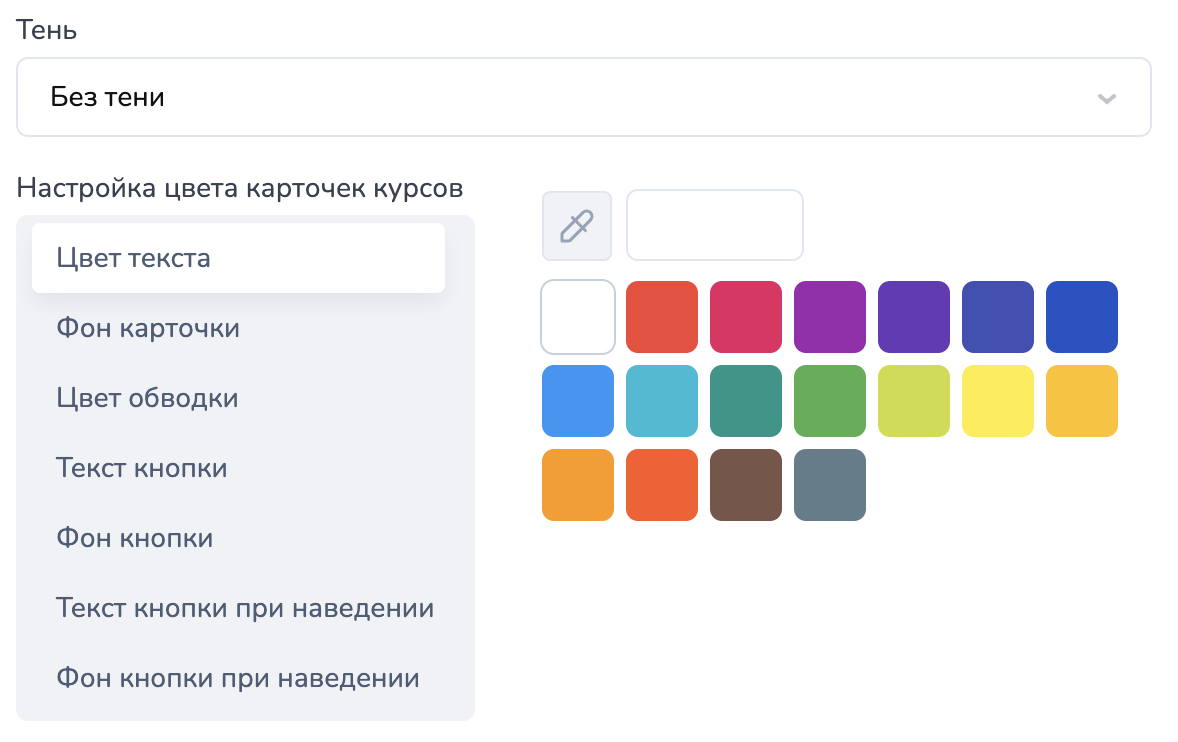Choose the pink crimson swatch
This screenshot has width=1178, height=742.
pos(746,317)
